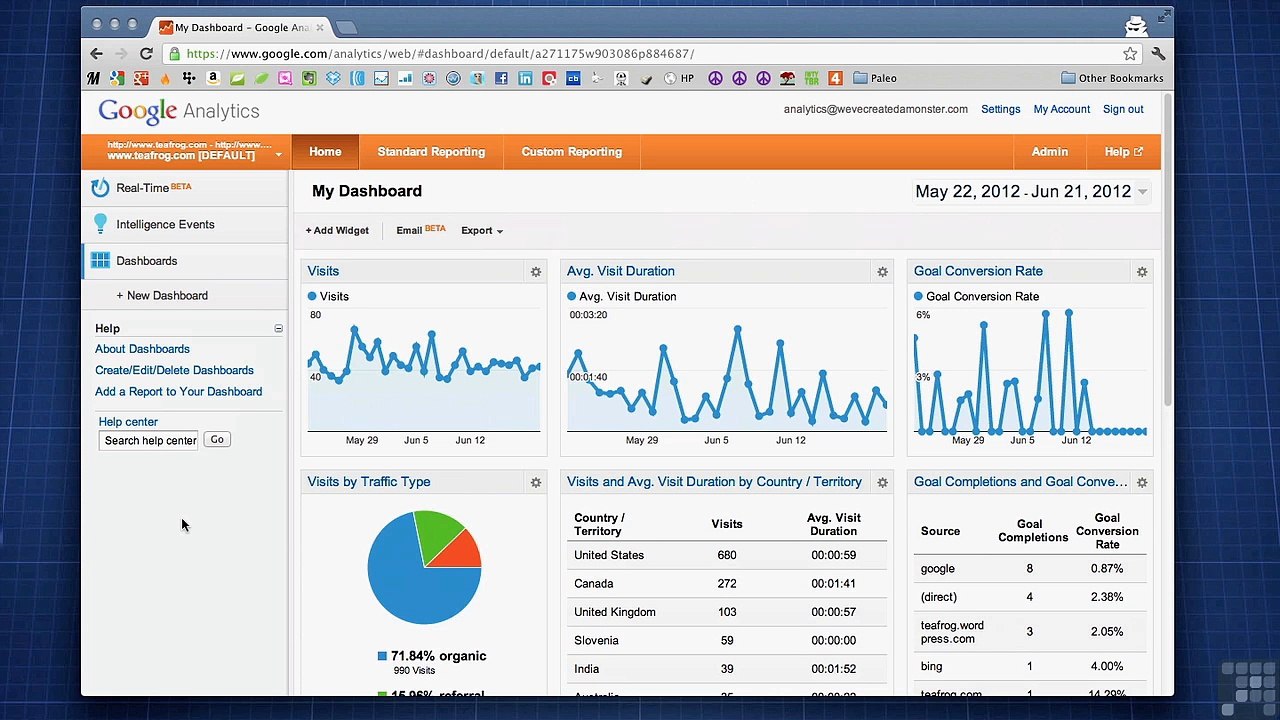Image resolution: width=1280 pixels, height=720 pixels.
Task: Click the Google Analytics logo
Action: 179,111
